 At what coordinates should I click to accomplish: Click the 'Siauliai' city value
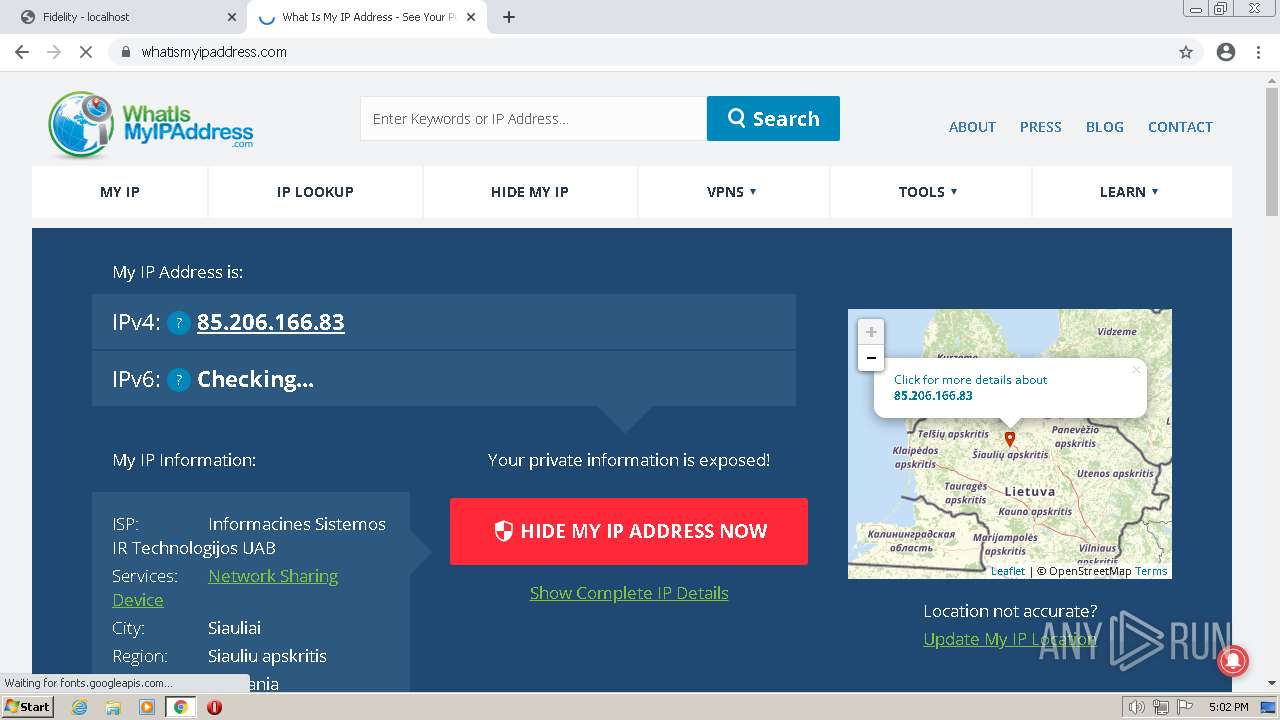point(234,628)
